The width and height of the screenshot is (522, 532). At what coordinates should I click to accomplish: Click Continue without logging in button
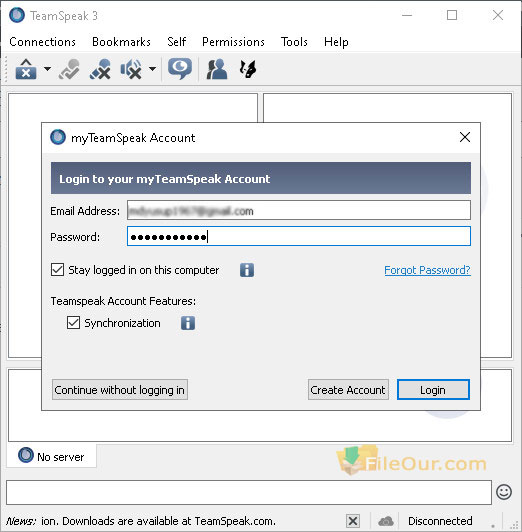120,390
